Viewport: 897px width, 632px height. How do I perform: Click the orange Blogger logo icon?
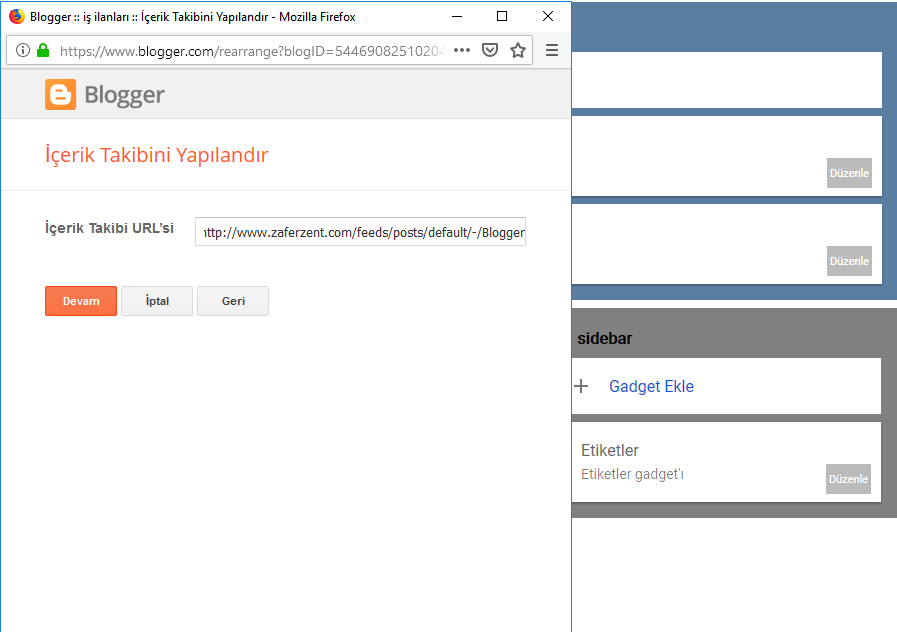click(x=61, y=94)
